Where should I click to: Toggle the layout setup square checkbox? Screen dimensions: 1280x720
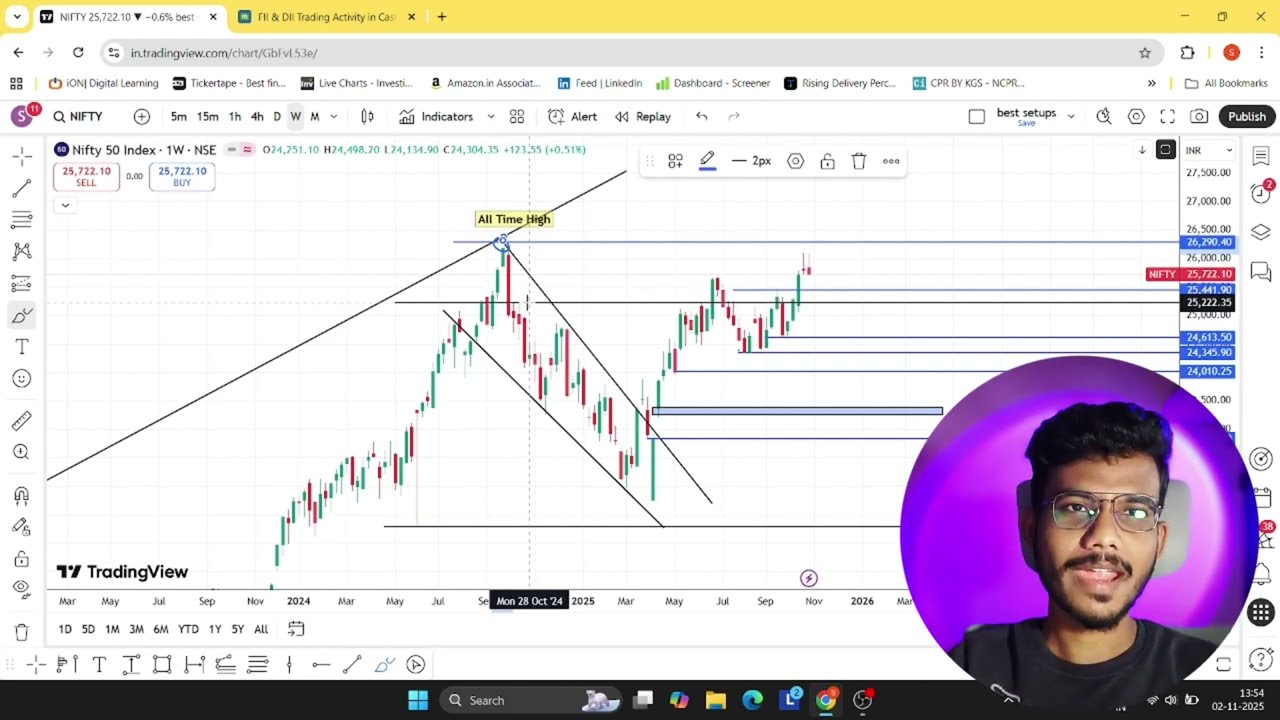(x=977, y=117)
